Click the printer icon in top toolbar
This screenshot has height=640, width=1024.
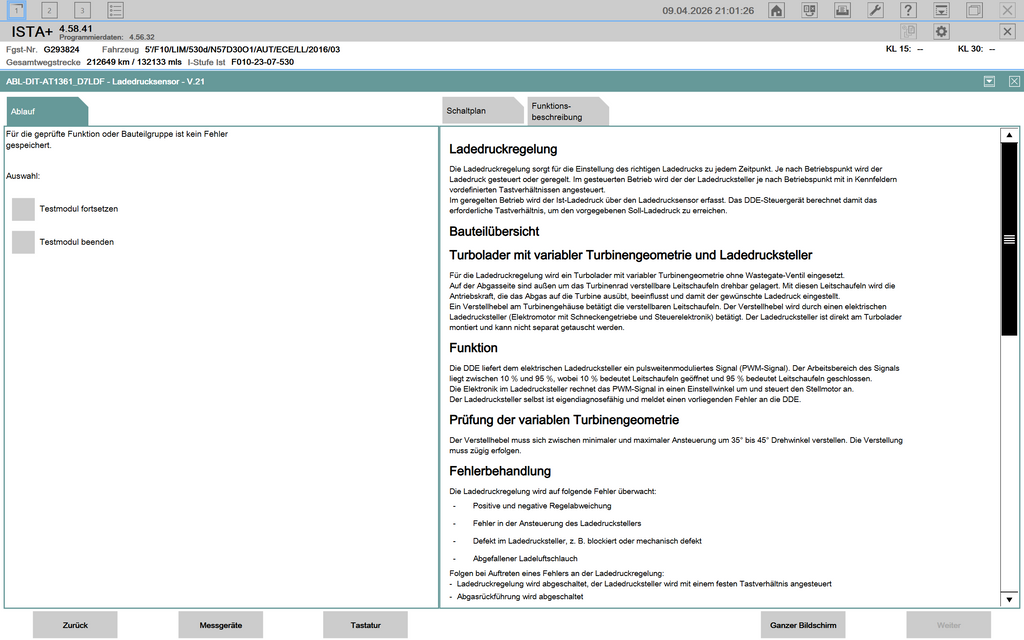842,10
